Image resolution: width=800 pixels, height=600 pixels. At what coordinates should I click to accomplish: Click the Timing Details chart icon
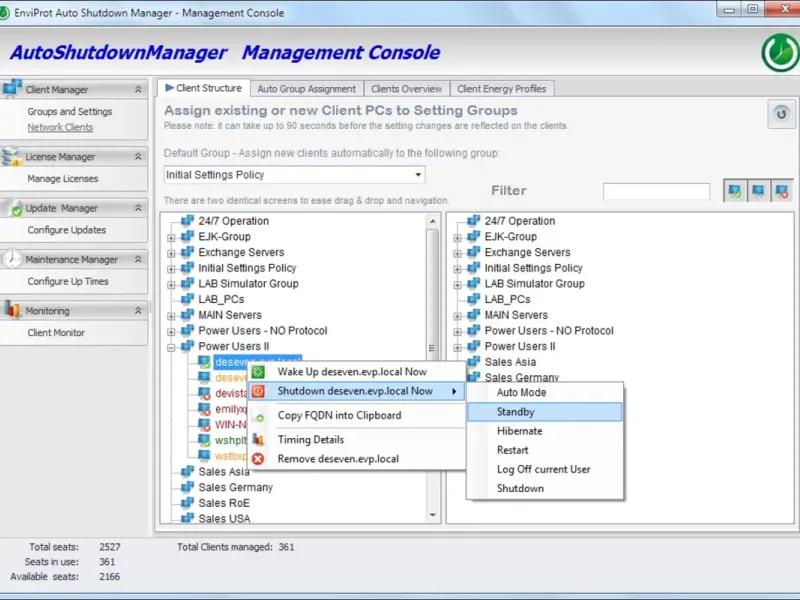point(258,439)
